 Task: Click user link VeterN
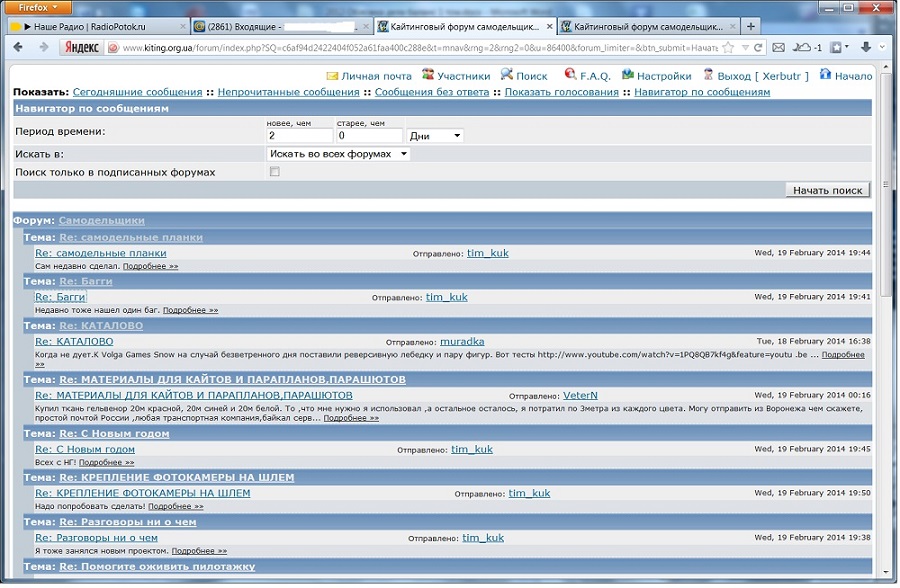click(x=580, y=395)
